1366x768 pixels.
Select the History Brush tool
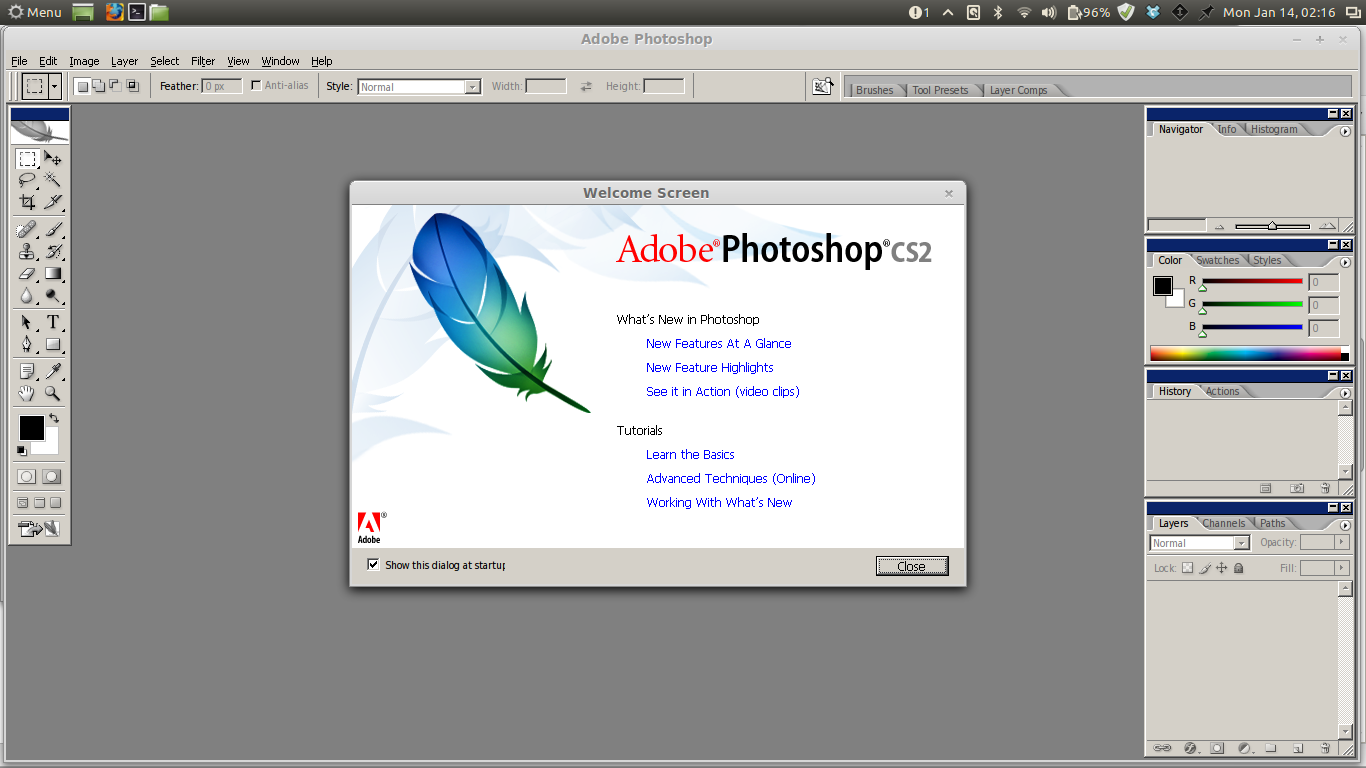pyautogui.click(x=53, y=251)
